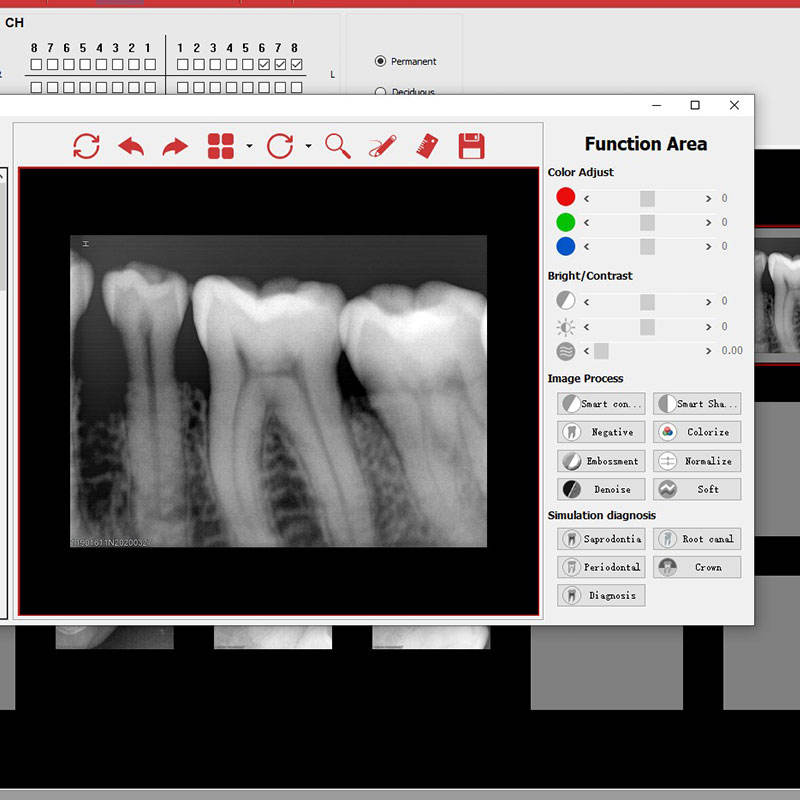
Task: Click the refresh/reload image icon
Action: tap(86, 146)
